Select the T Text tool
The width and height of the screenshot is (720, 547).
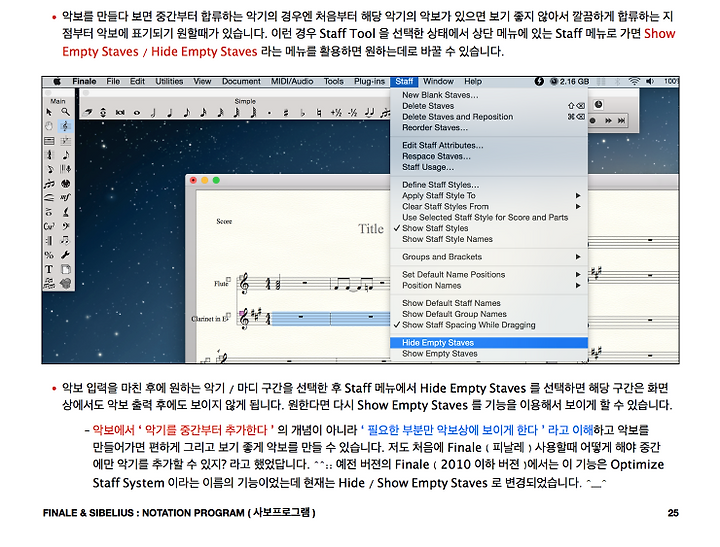pyautogui.click(x=49, y=269)
